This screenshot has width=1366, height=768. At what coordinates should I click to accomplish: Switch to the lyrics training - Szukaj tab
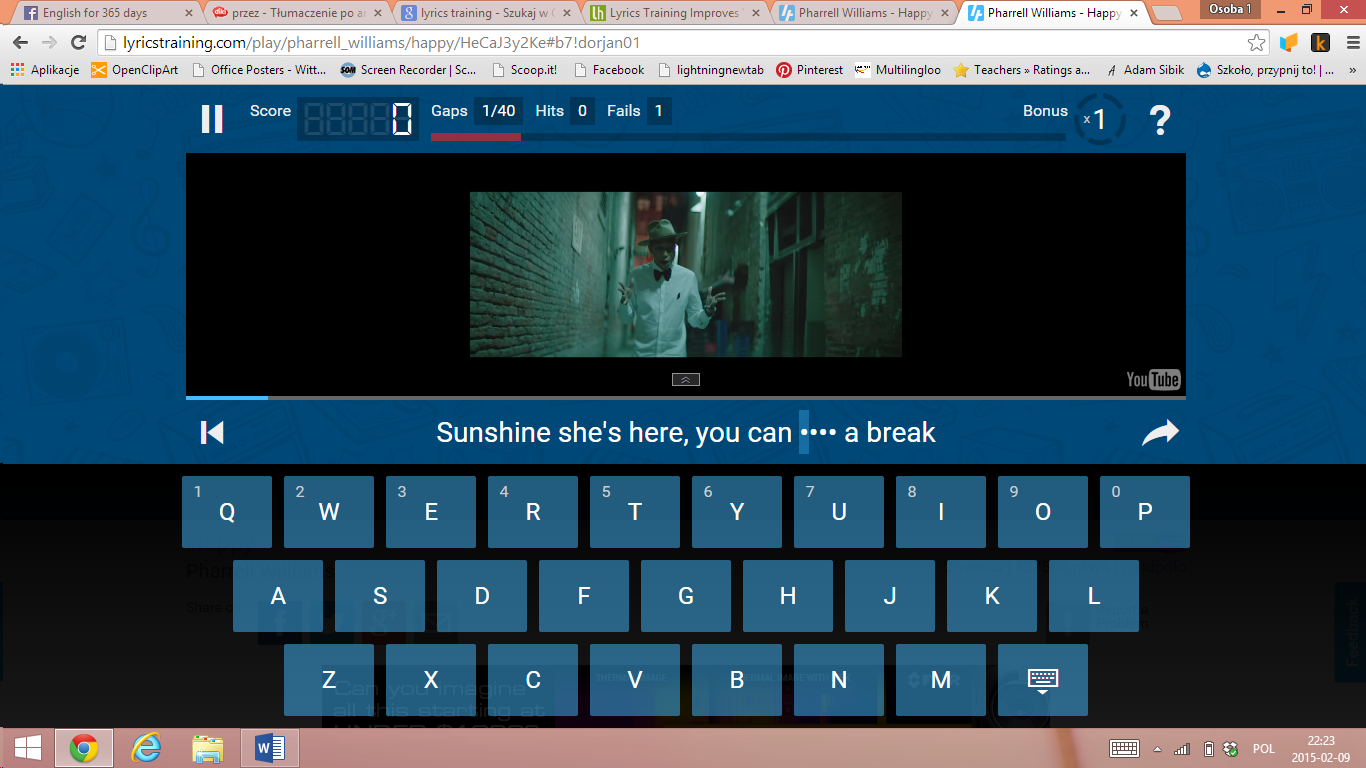tap(485, 13)
